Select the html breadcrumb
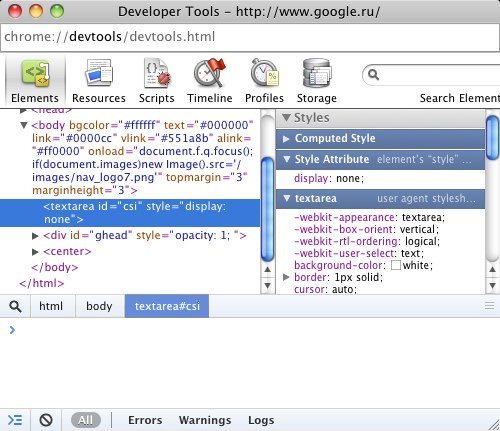The width and height of the screenshot is (500, 431). pyautogui.click(x=51, y=306)
